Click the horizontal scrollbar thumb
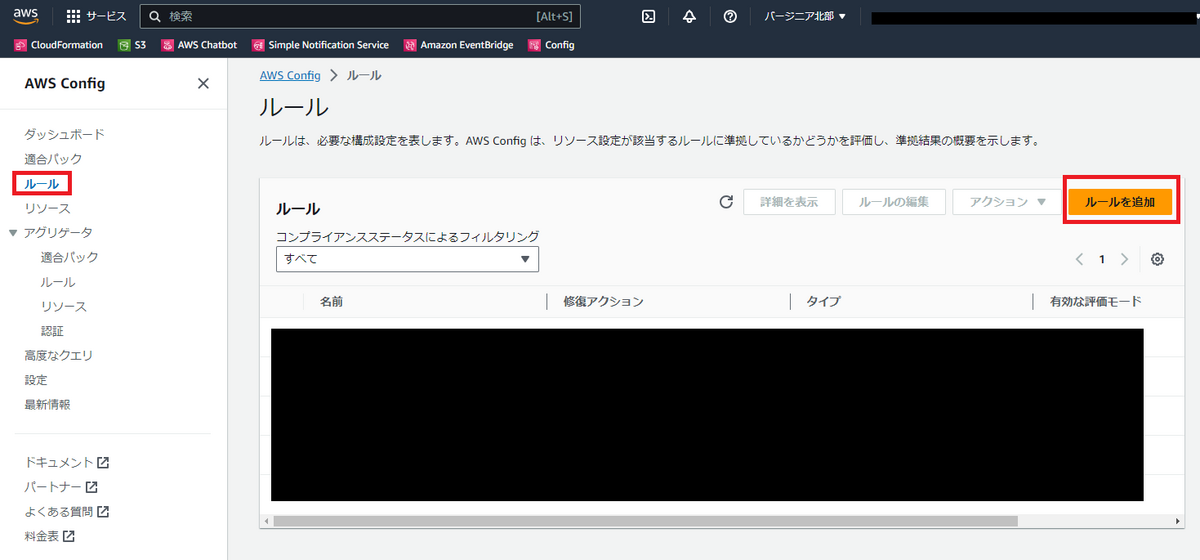This screenshot has height=560, width=1200. pos(645,521)
